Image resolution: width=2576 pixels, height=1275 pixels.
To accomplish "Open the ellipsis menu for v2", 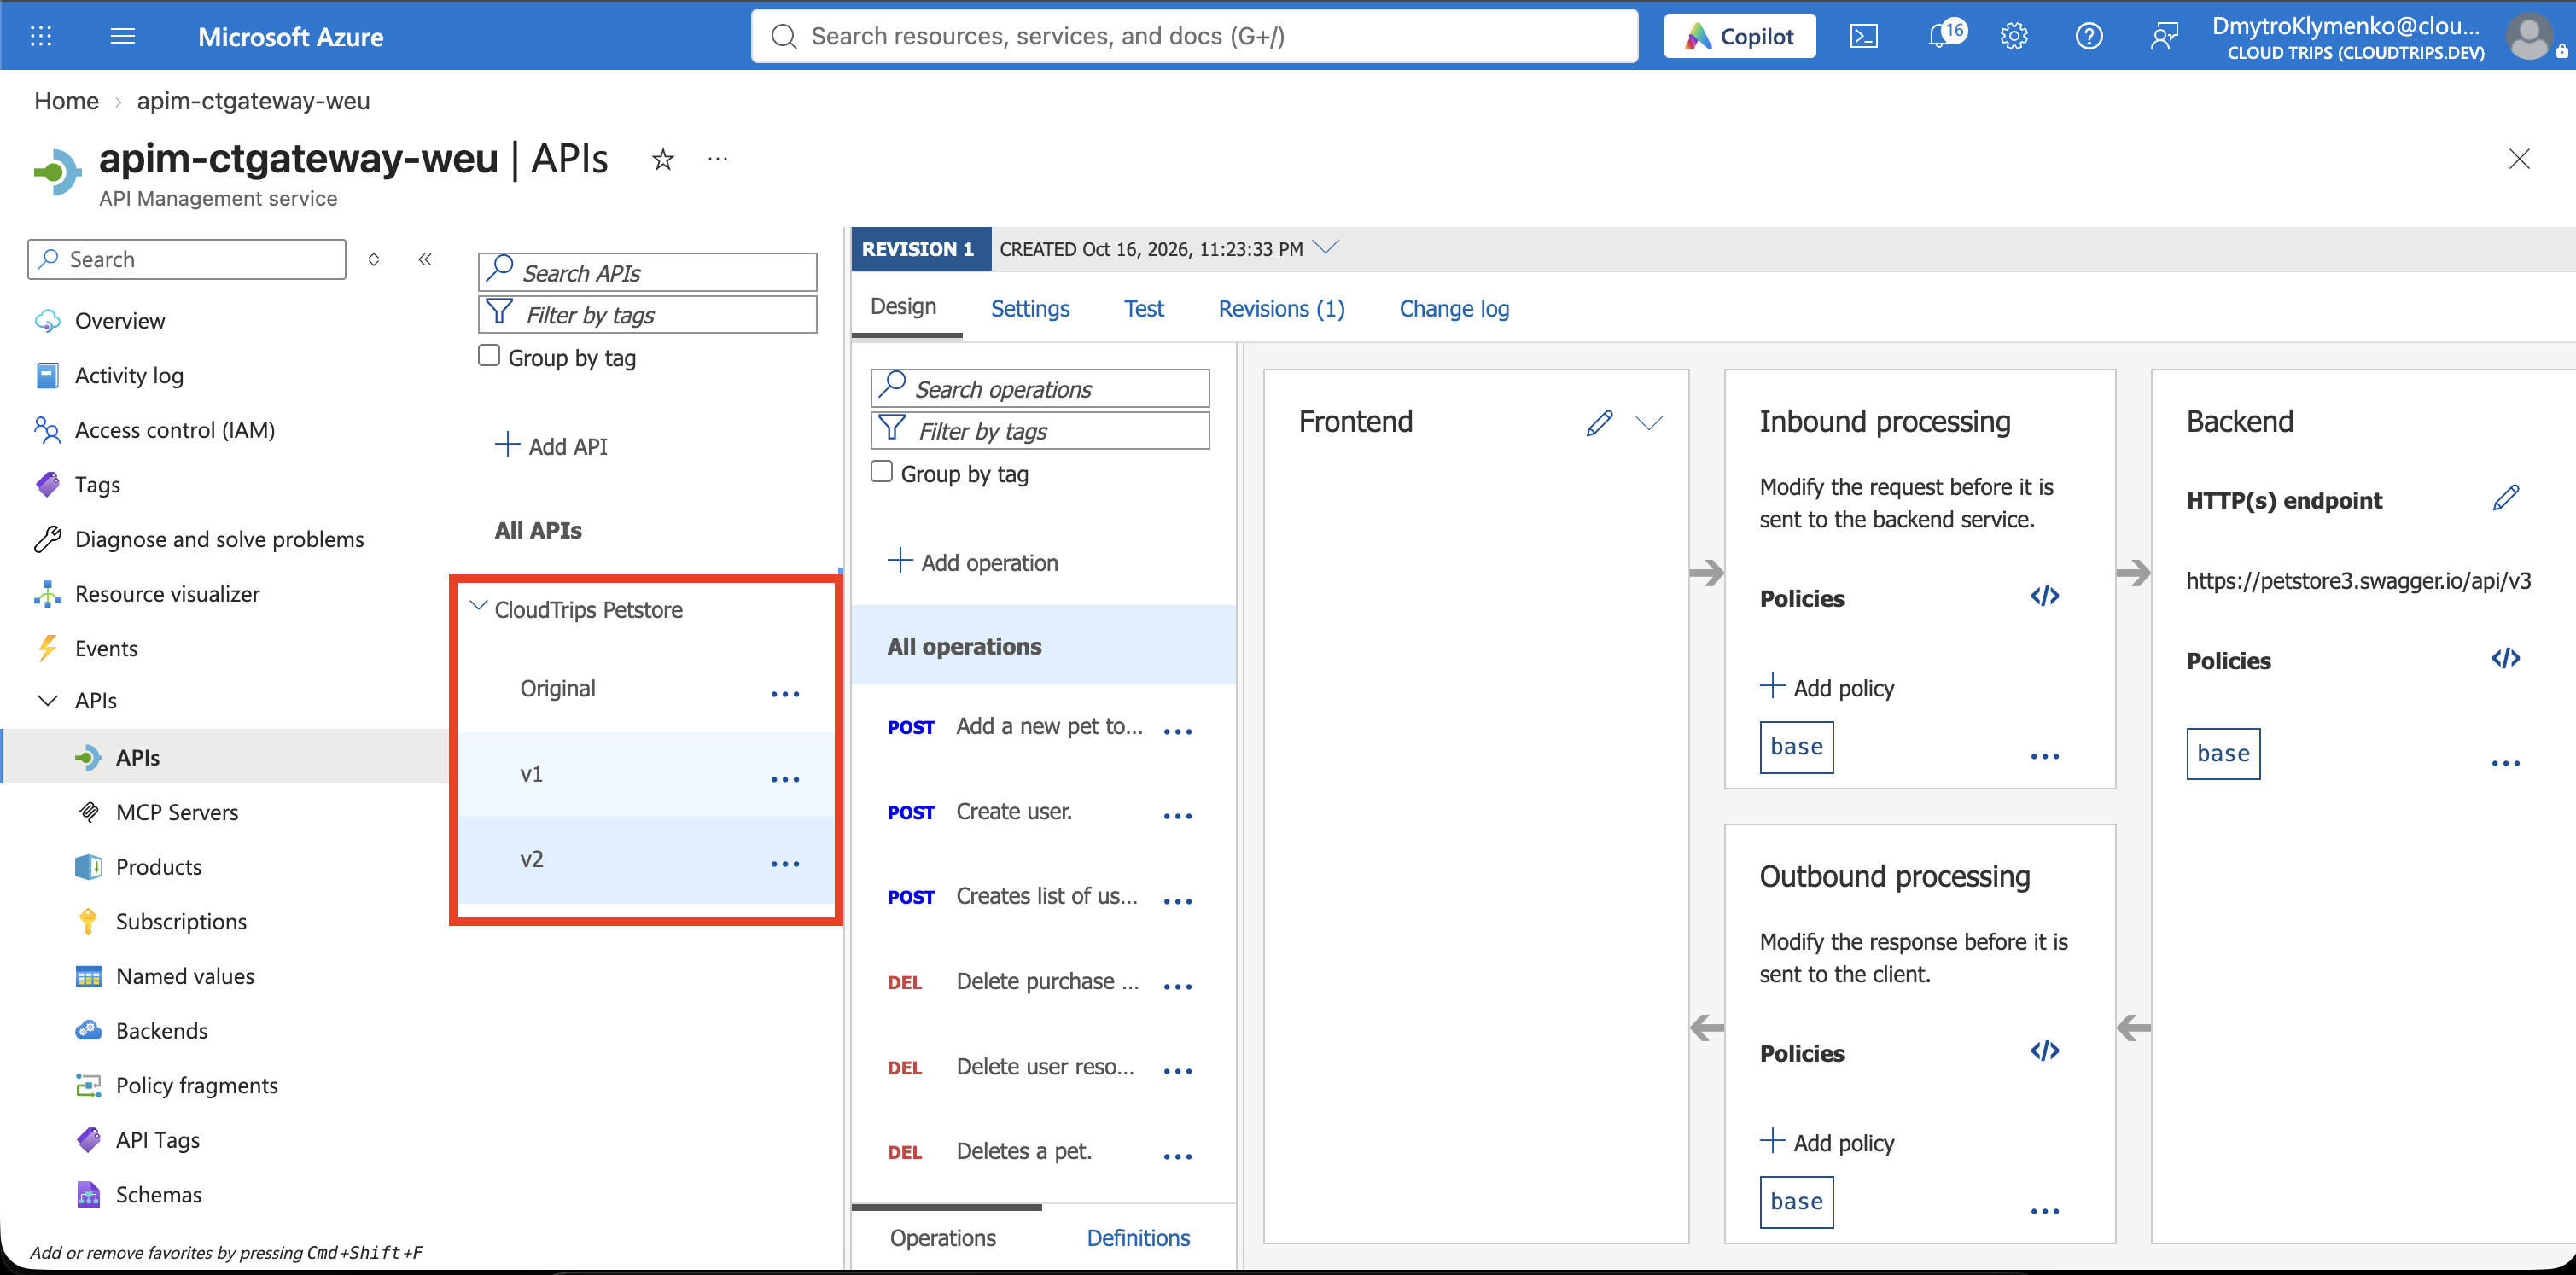I will 785,864.
